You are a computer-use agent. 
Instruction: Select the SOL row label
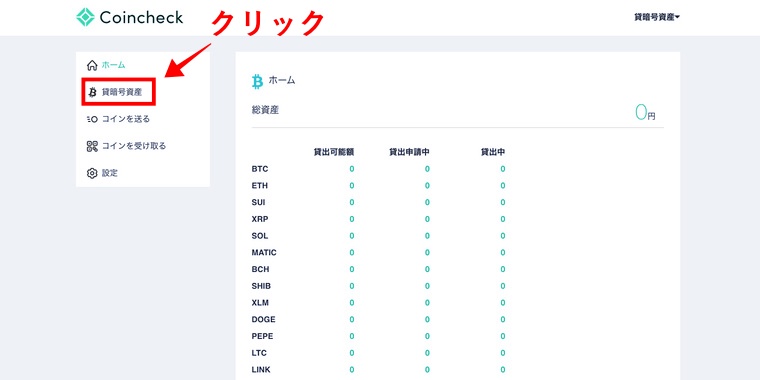[260, 236]
